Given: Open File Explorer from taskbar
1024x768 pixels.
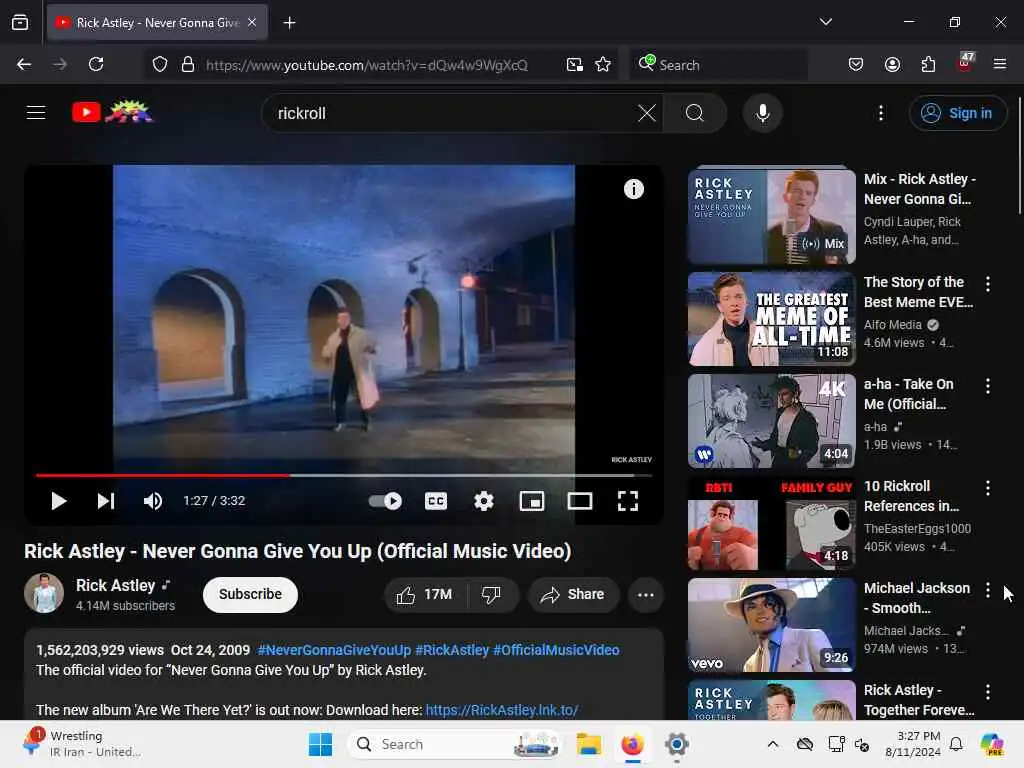Looking at the screenshot, I should tap(588, 744).
